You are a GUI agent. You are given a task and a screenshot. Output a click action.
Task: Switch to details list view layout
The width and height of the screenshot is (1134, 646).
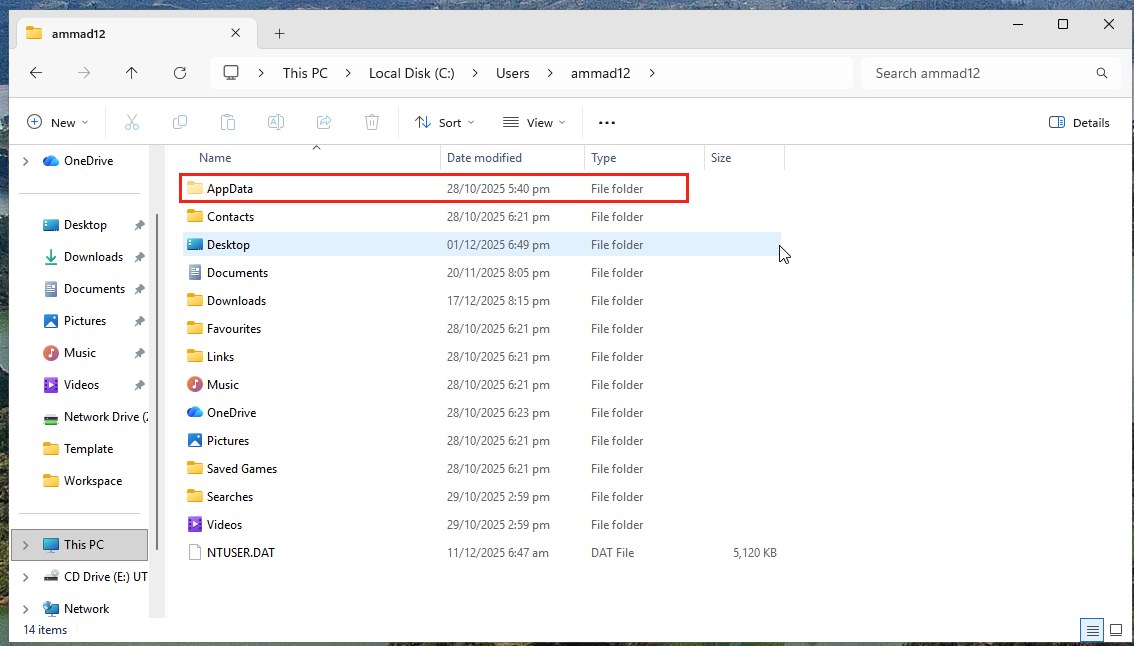pos(1092,630)
